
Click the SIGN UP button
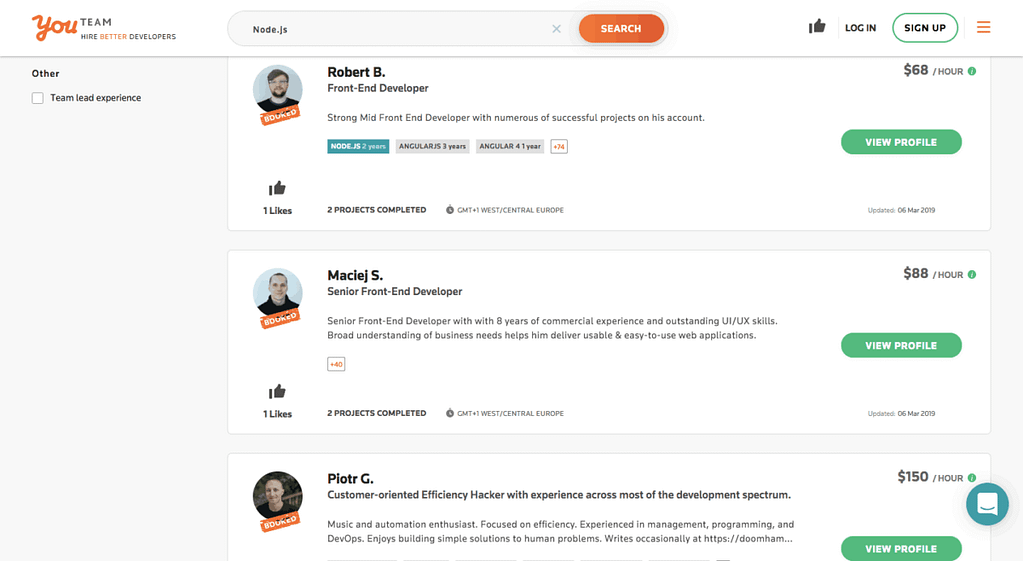pos(924,28)
